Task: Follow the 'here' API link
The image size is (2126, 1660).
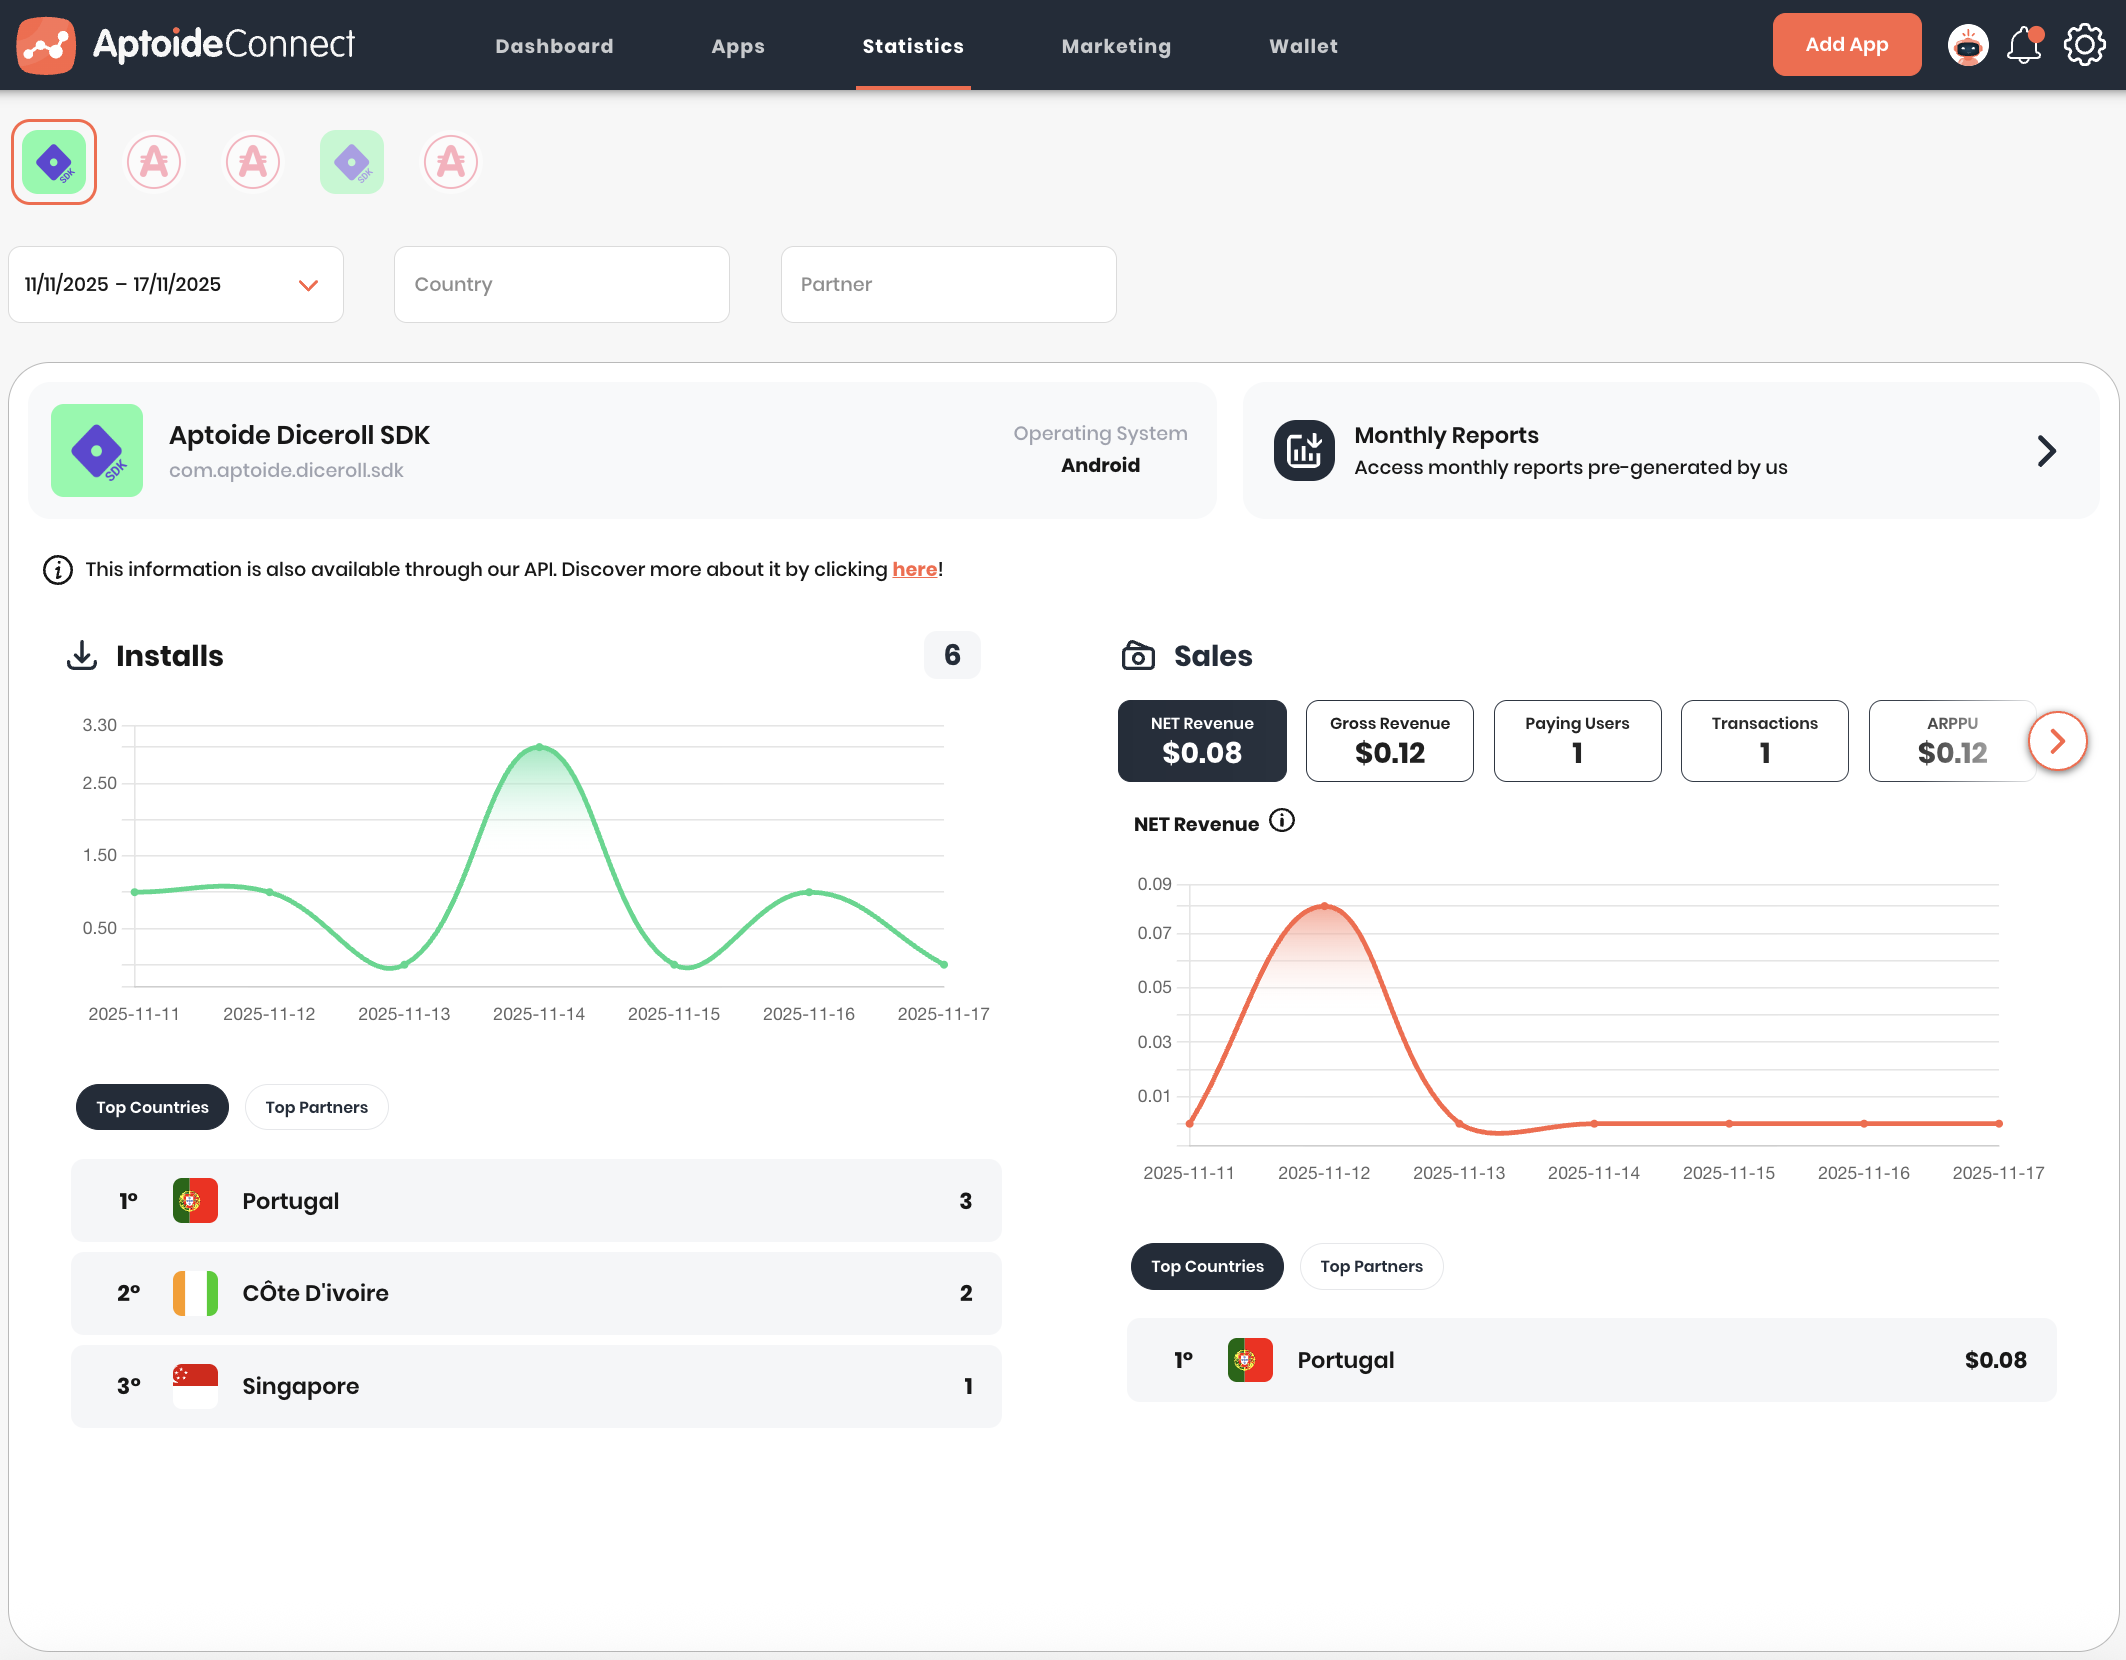Action: tap(914, 569)
